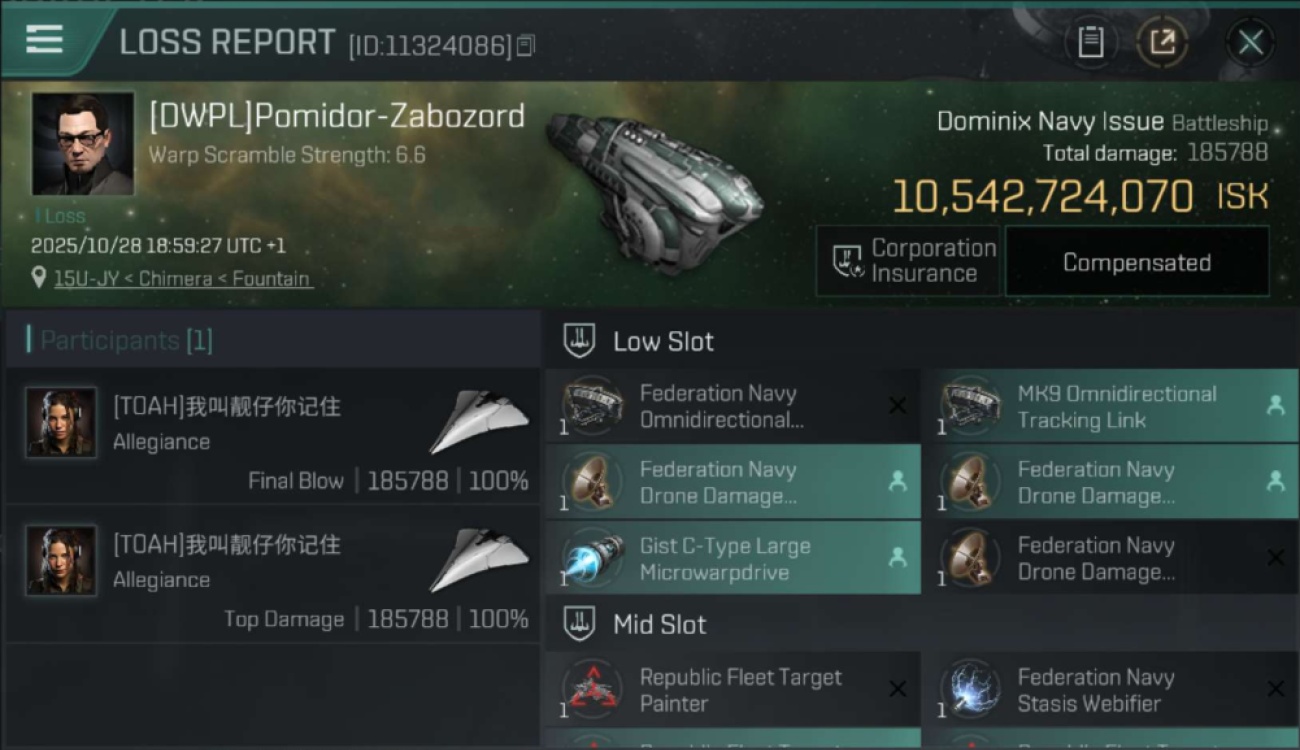1300x750 pixels.
Task: Click the Final Blow participant portrait
Action: point(61,422)
